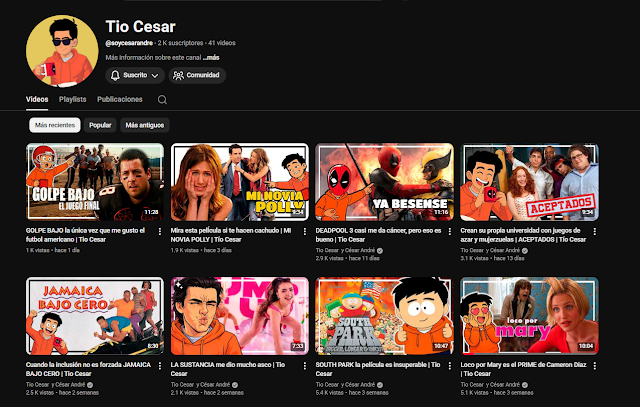640x407 pixels.
Task: Switch to the Playlists tab
Action: click(73, 99)
